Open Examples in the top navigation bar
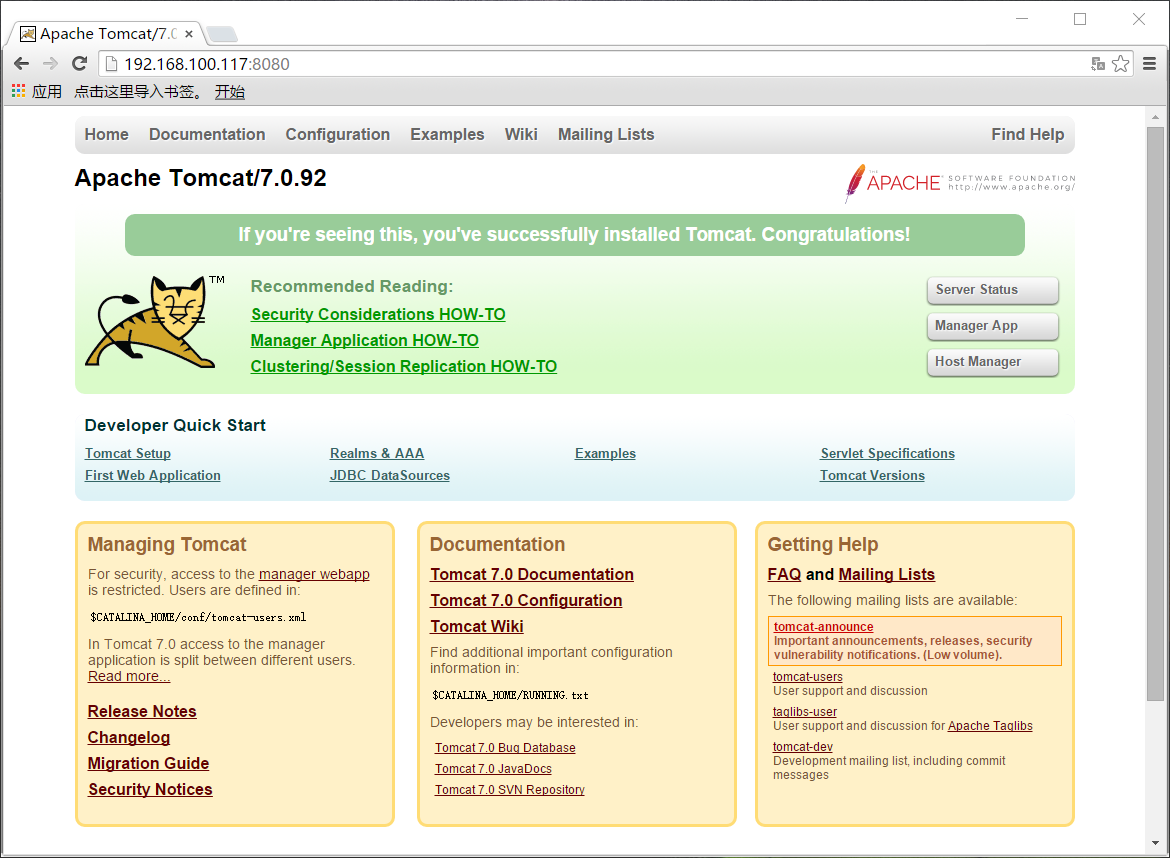 coord(447,134)
